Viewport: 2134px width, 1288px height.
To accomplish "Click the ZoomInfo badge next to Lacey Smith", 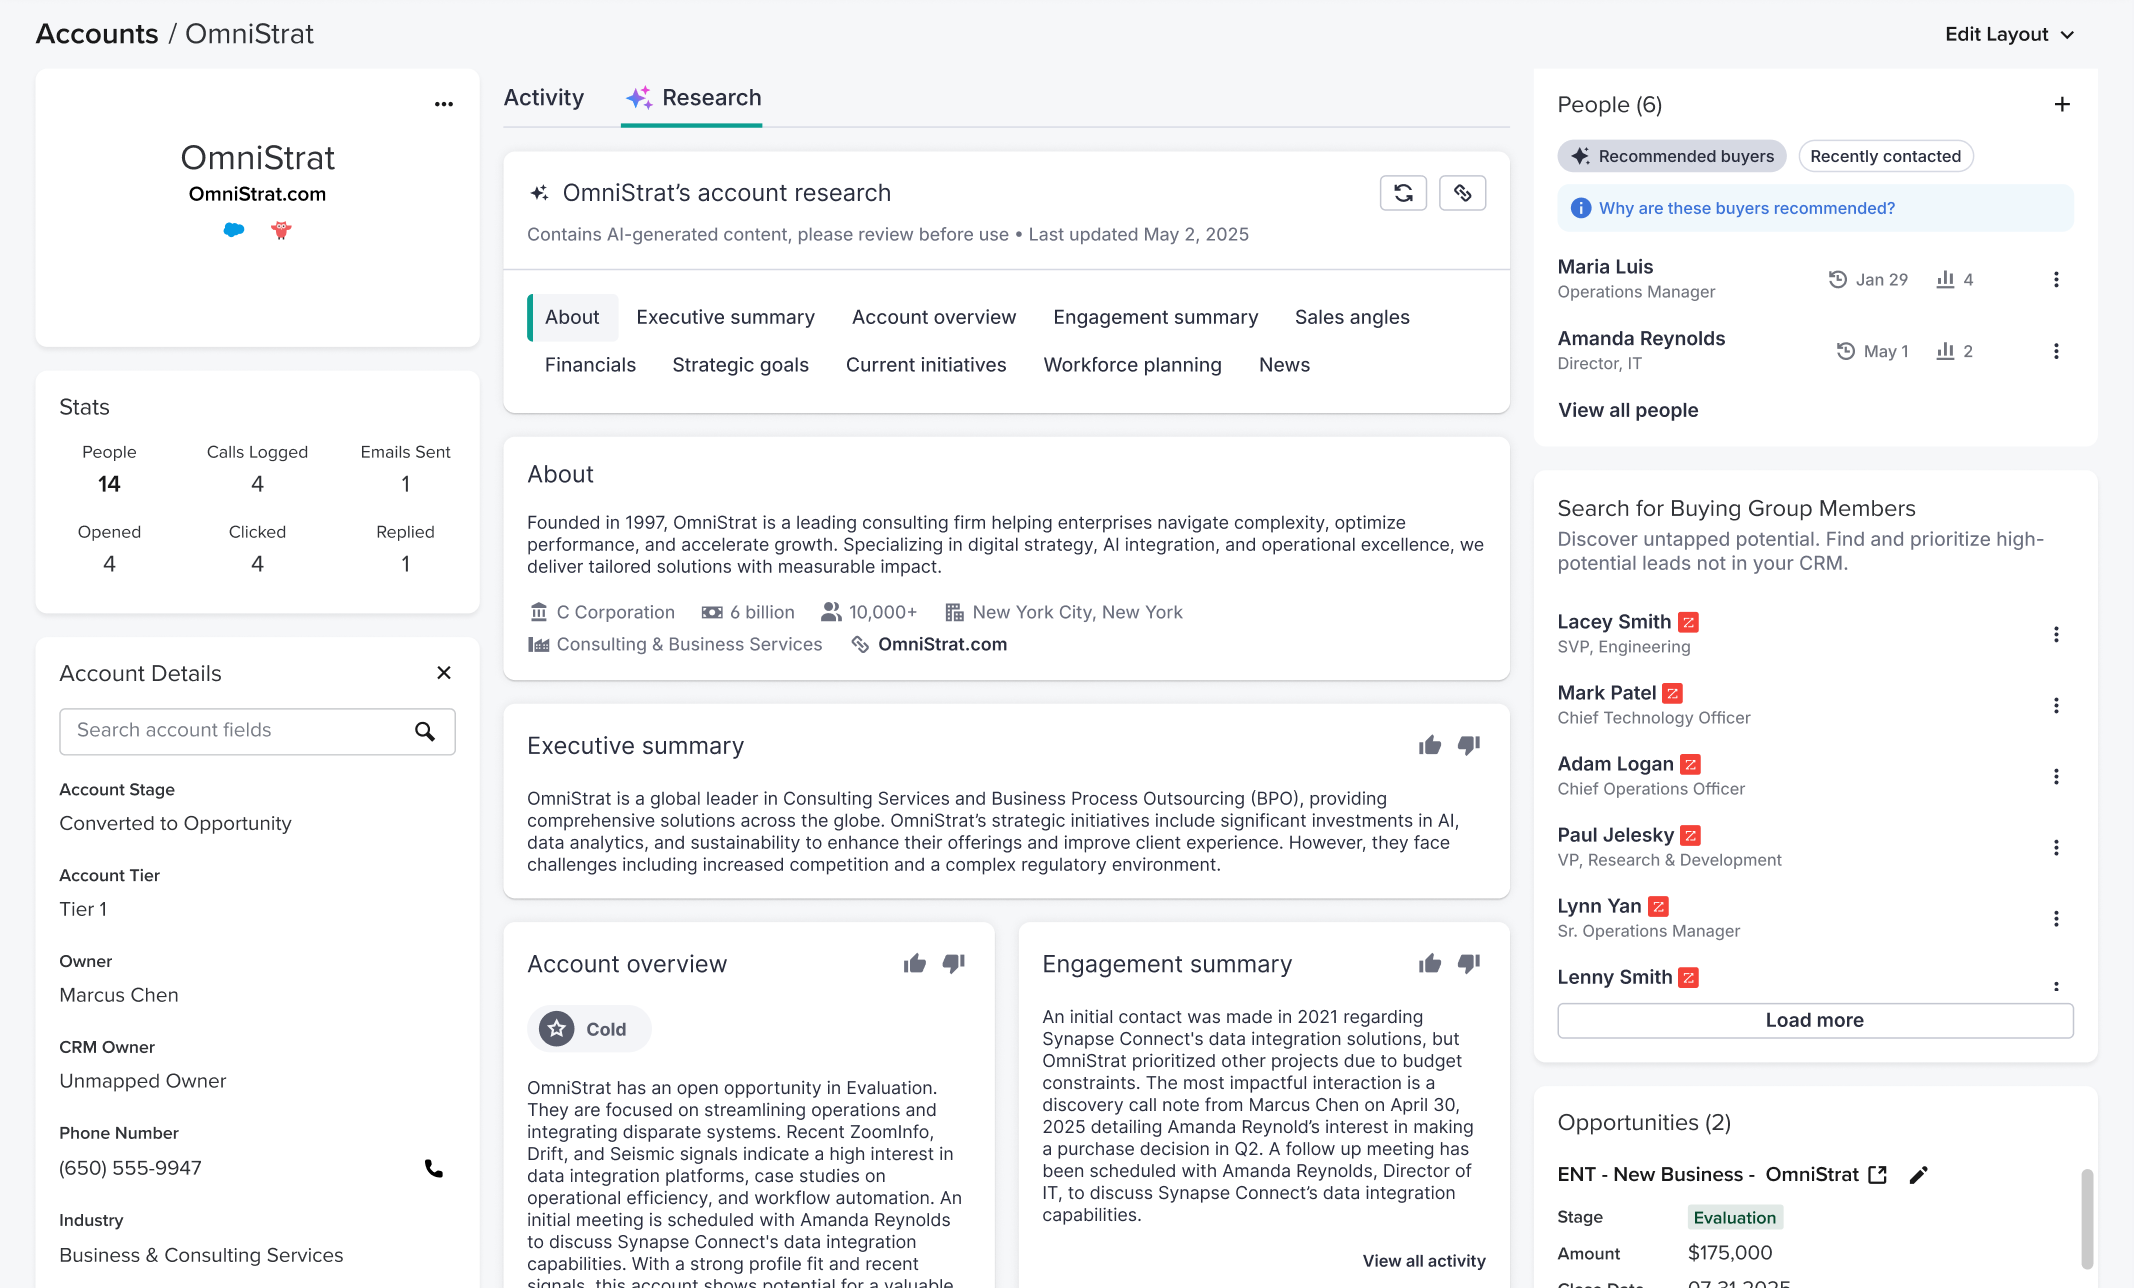I will (x=1688, y=622).
